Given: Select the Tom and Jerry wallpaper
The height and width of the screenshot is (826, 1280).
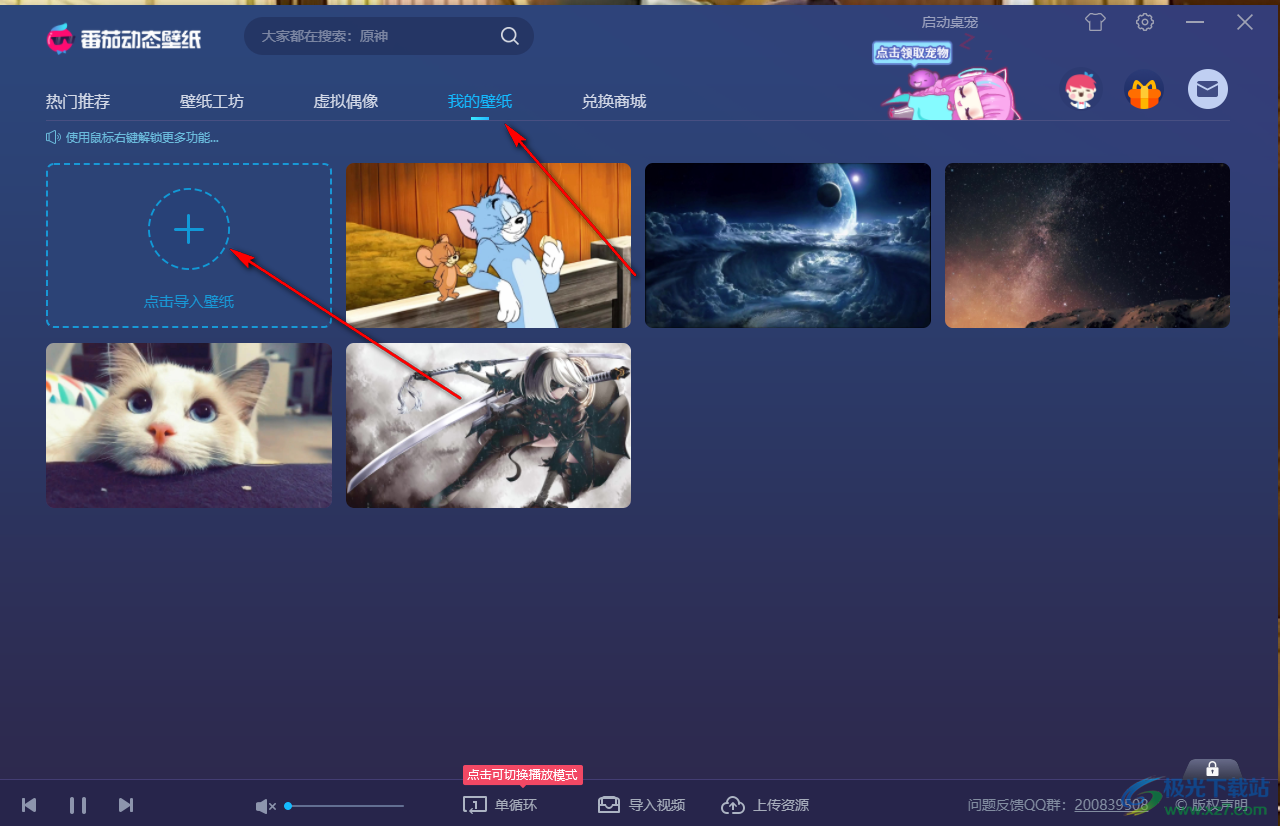Looking at the screenshot, I should point(488,245).
